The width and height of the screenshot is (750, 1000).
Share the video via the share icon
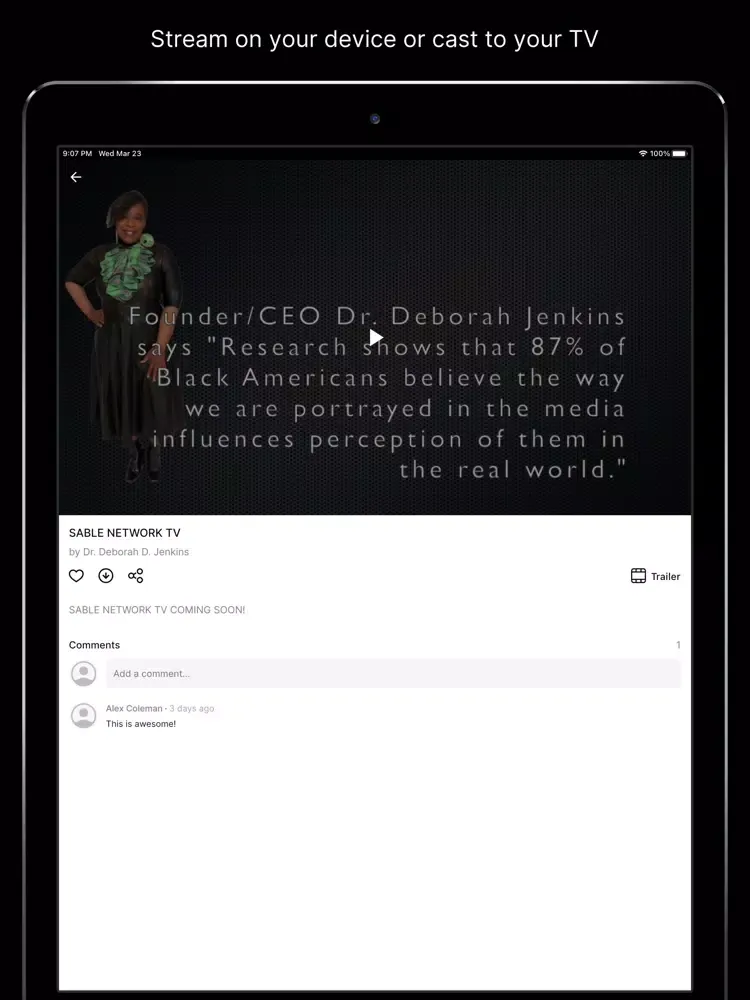135,576
